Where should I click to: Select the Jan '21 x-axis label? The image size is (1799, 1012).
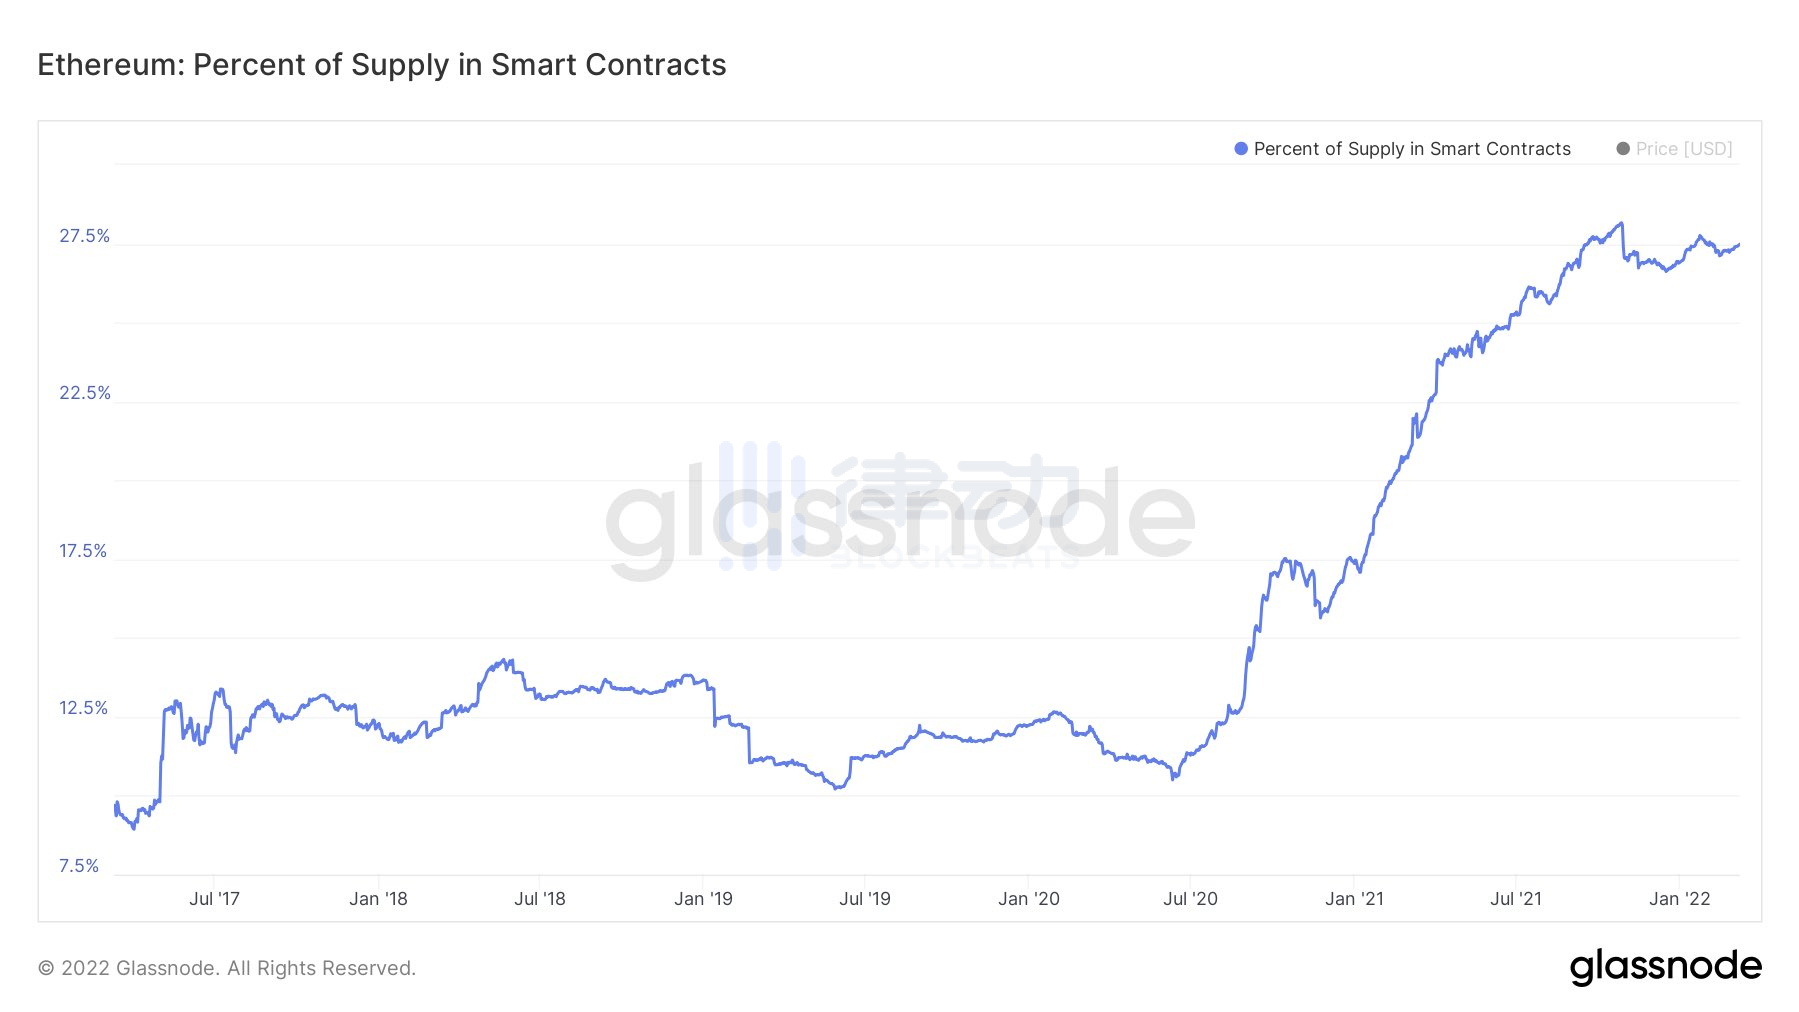tap(1354, 899)
